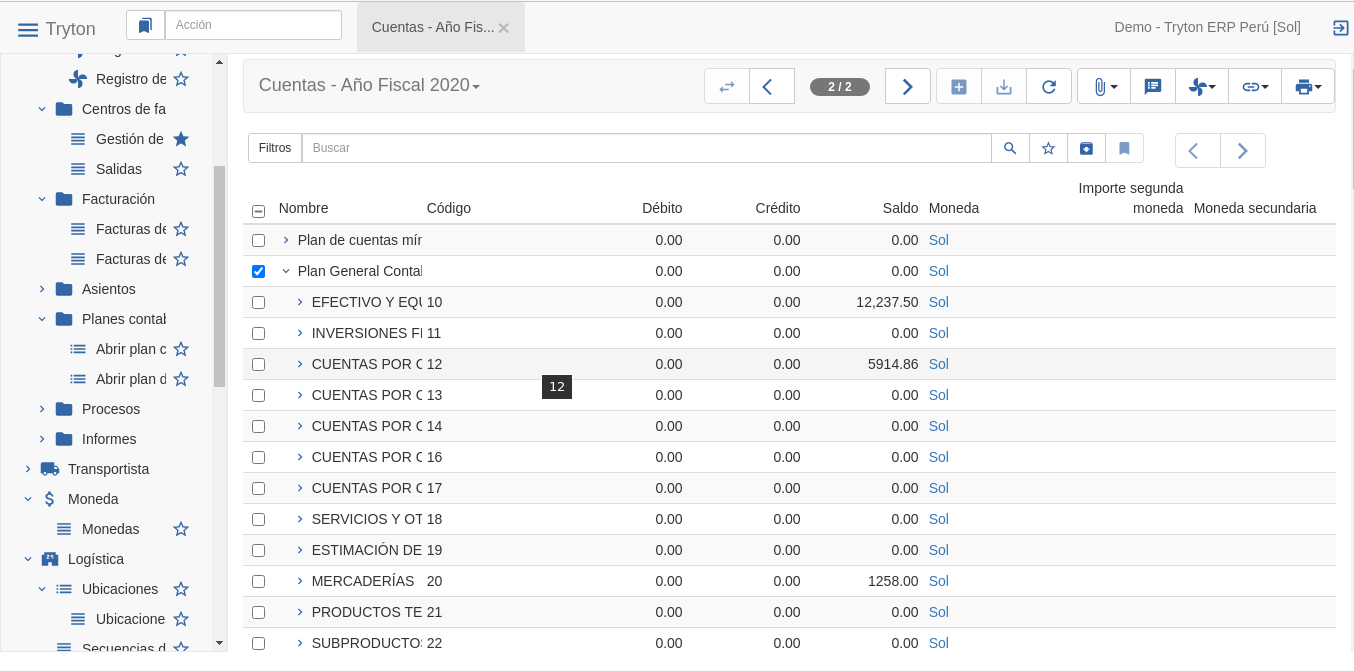1354x671 pixels.
Task: Click the bookmark icon beside Acción field
Action: click(x=145, y=25)
